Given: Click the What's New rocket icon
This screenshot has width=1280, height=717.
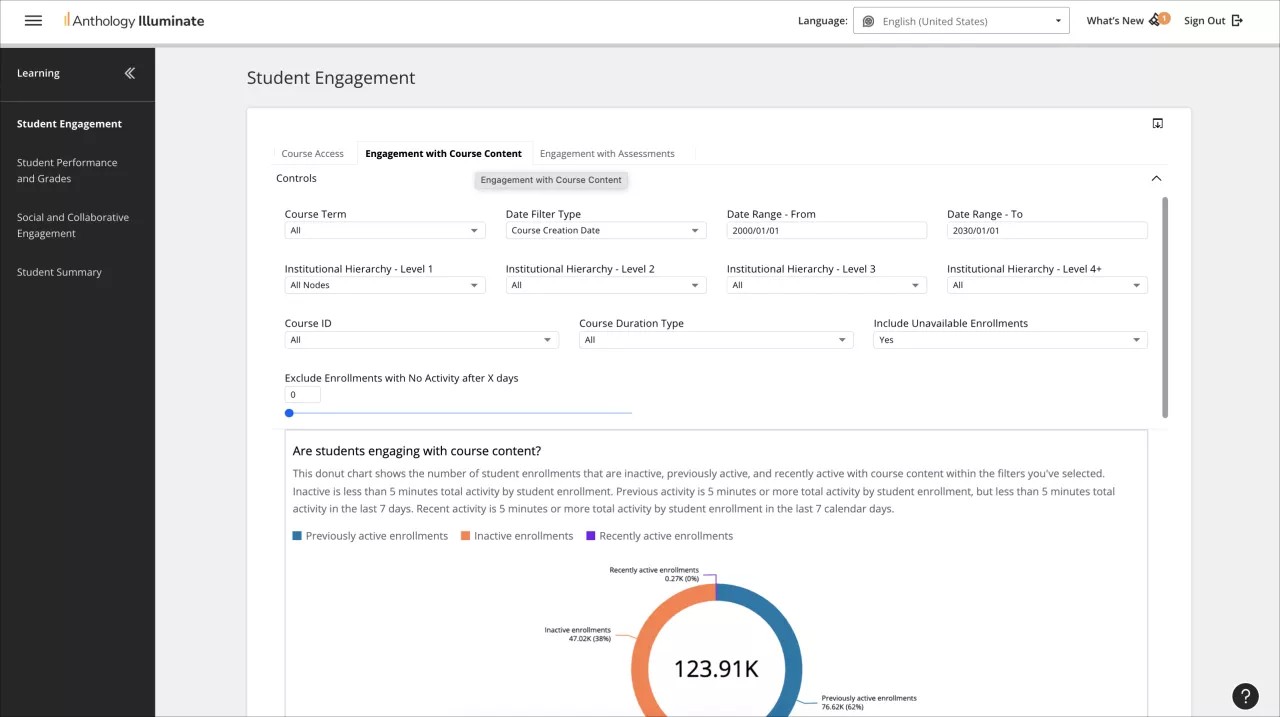Looking at the screenshot, I should 1156,20.
